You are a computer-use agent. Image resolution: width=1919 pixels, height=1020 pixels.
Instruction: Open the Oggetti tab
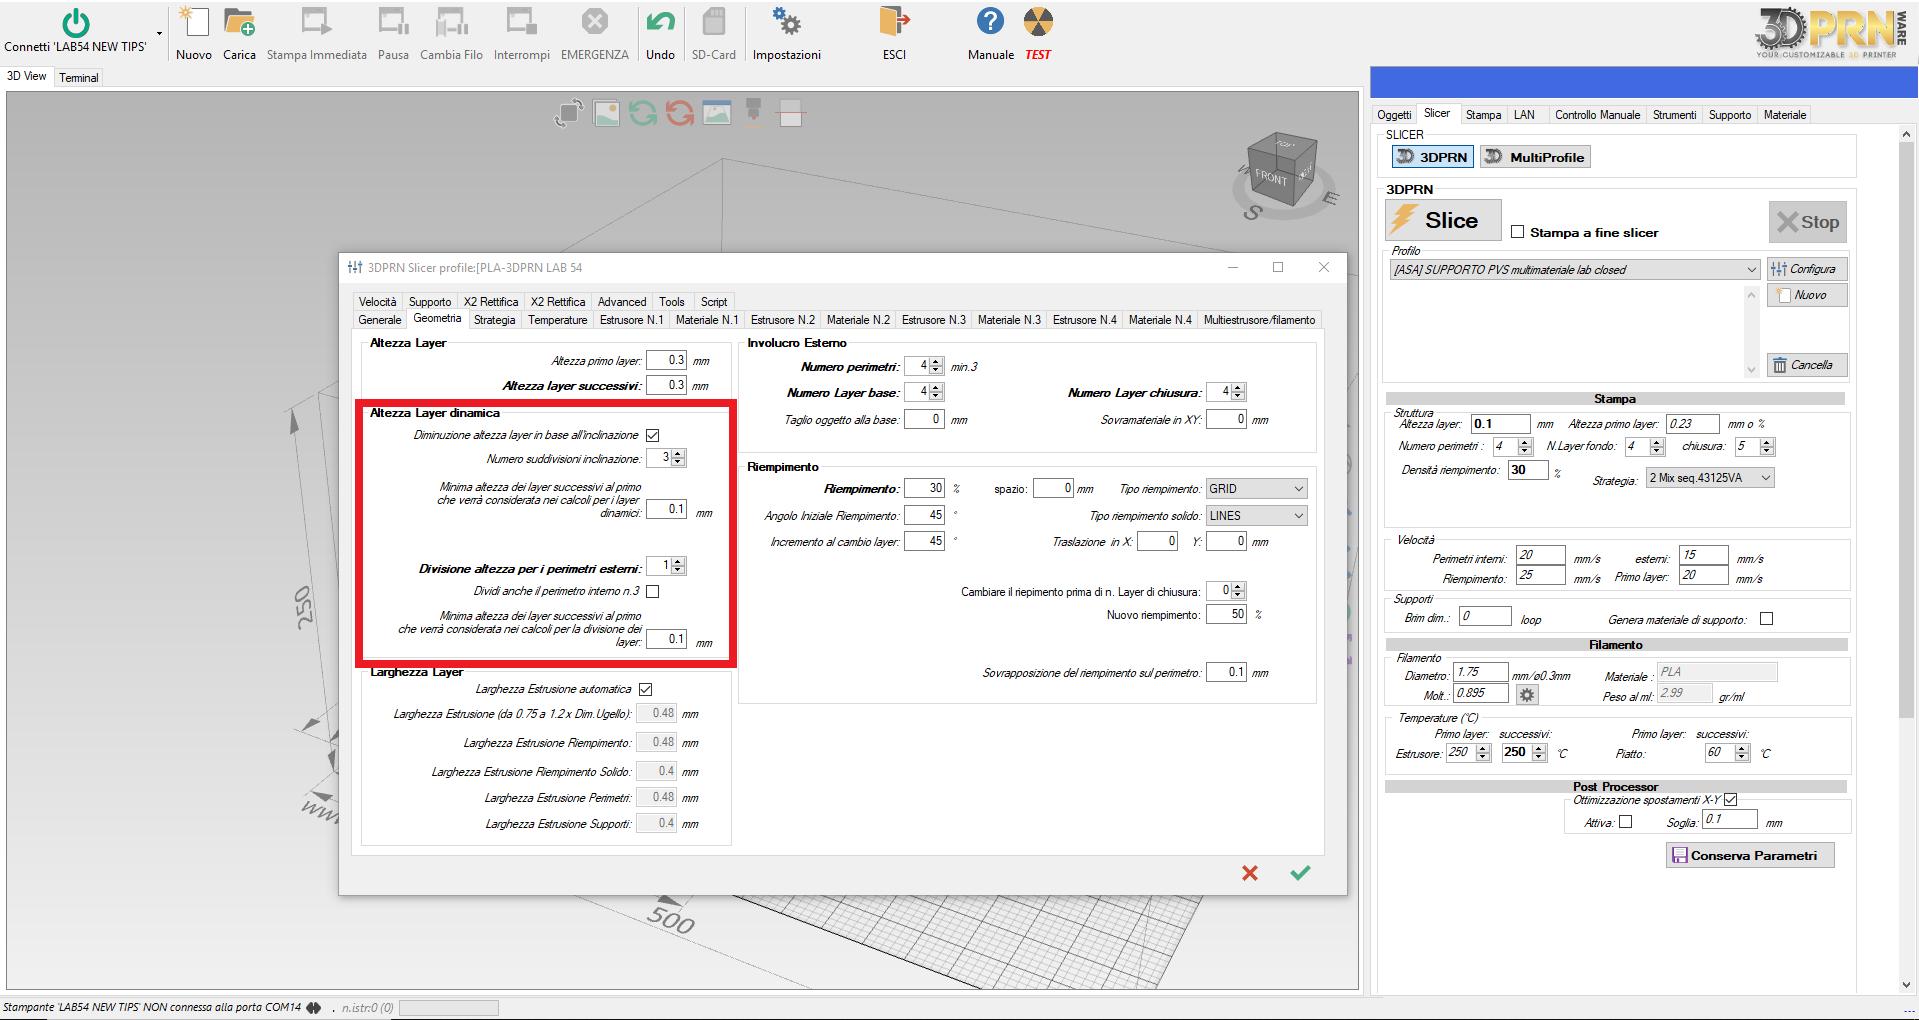(x=1394, y=115)
